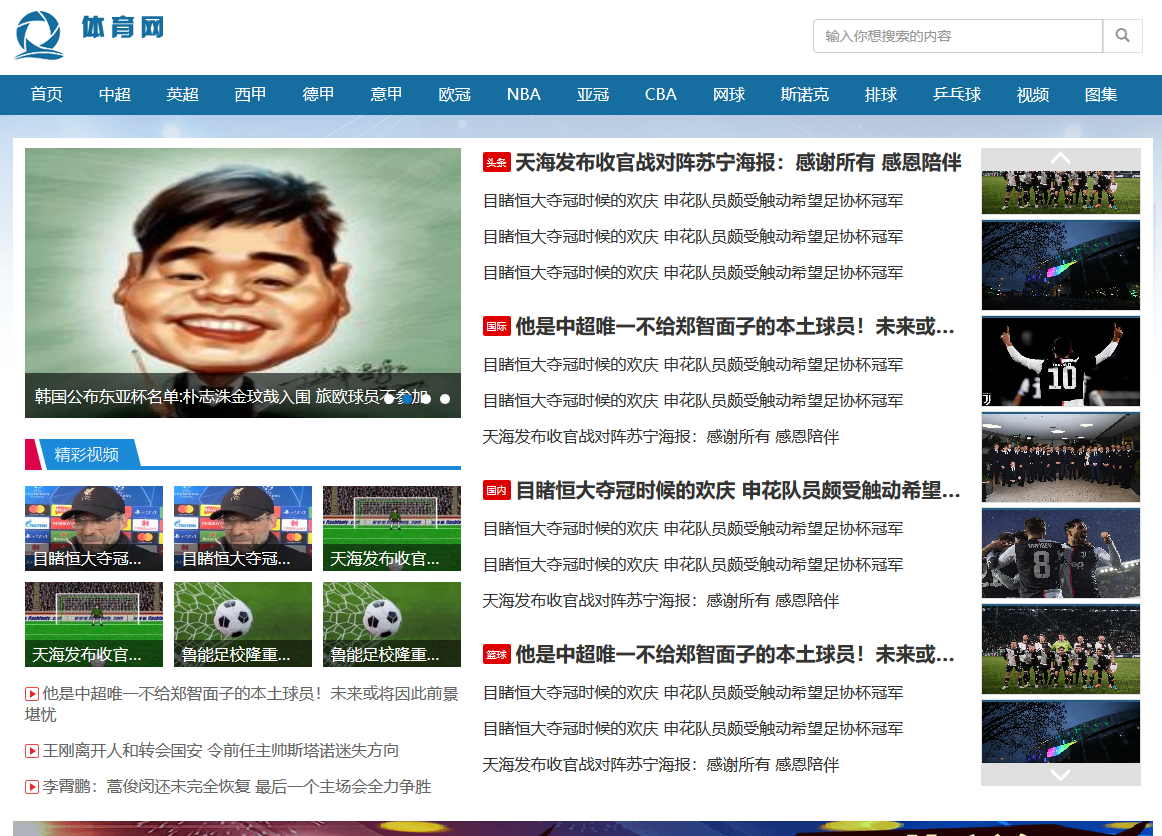
Task: Click the red 国际 tag badge
Action: point(497,326)
